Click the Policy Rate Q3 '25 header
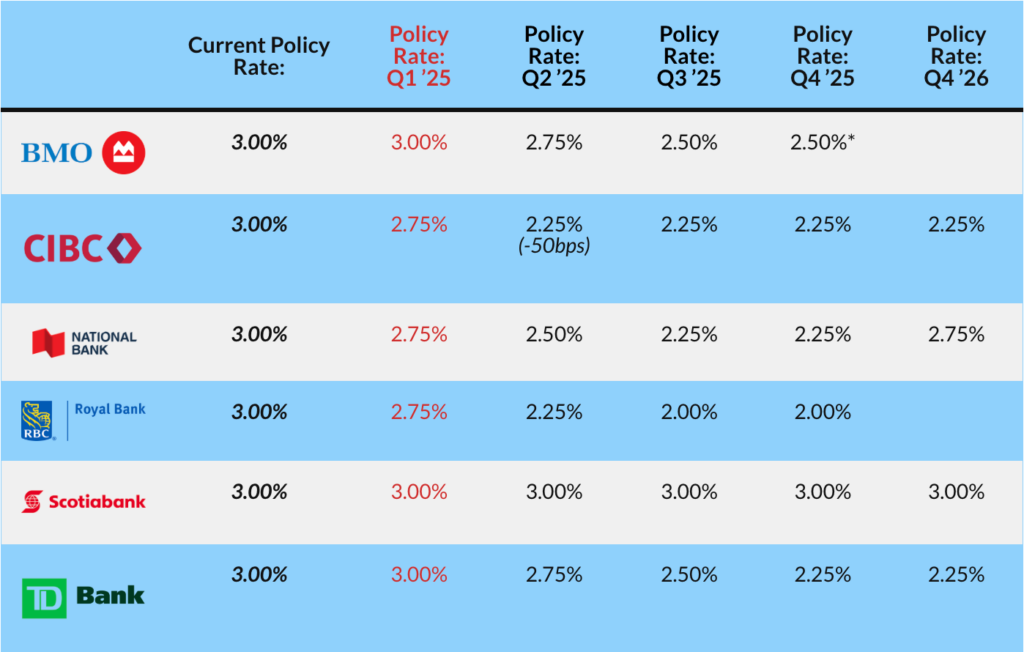1024x652 pixels. [x=689, y=55]
